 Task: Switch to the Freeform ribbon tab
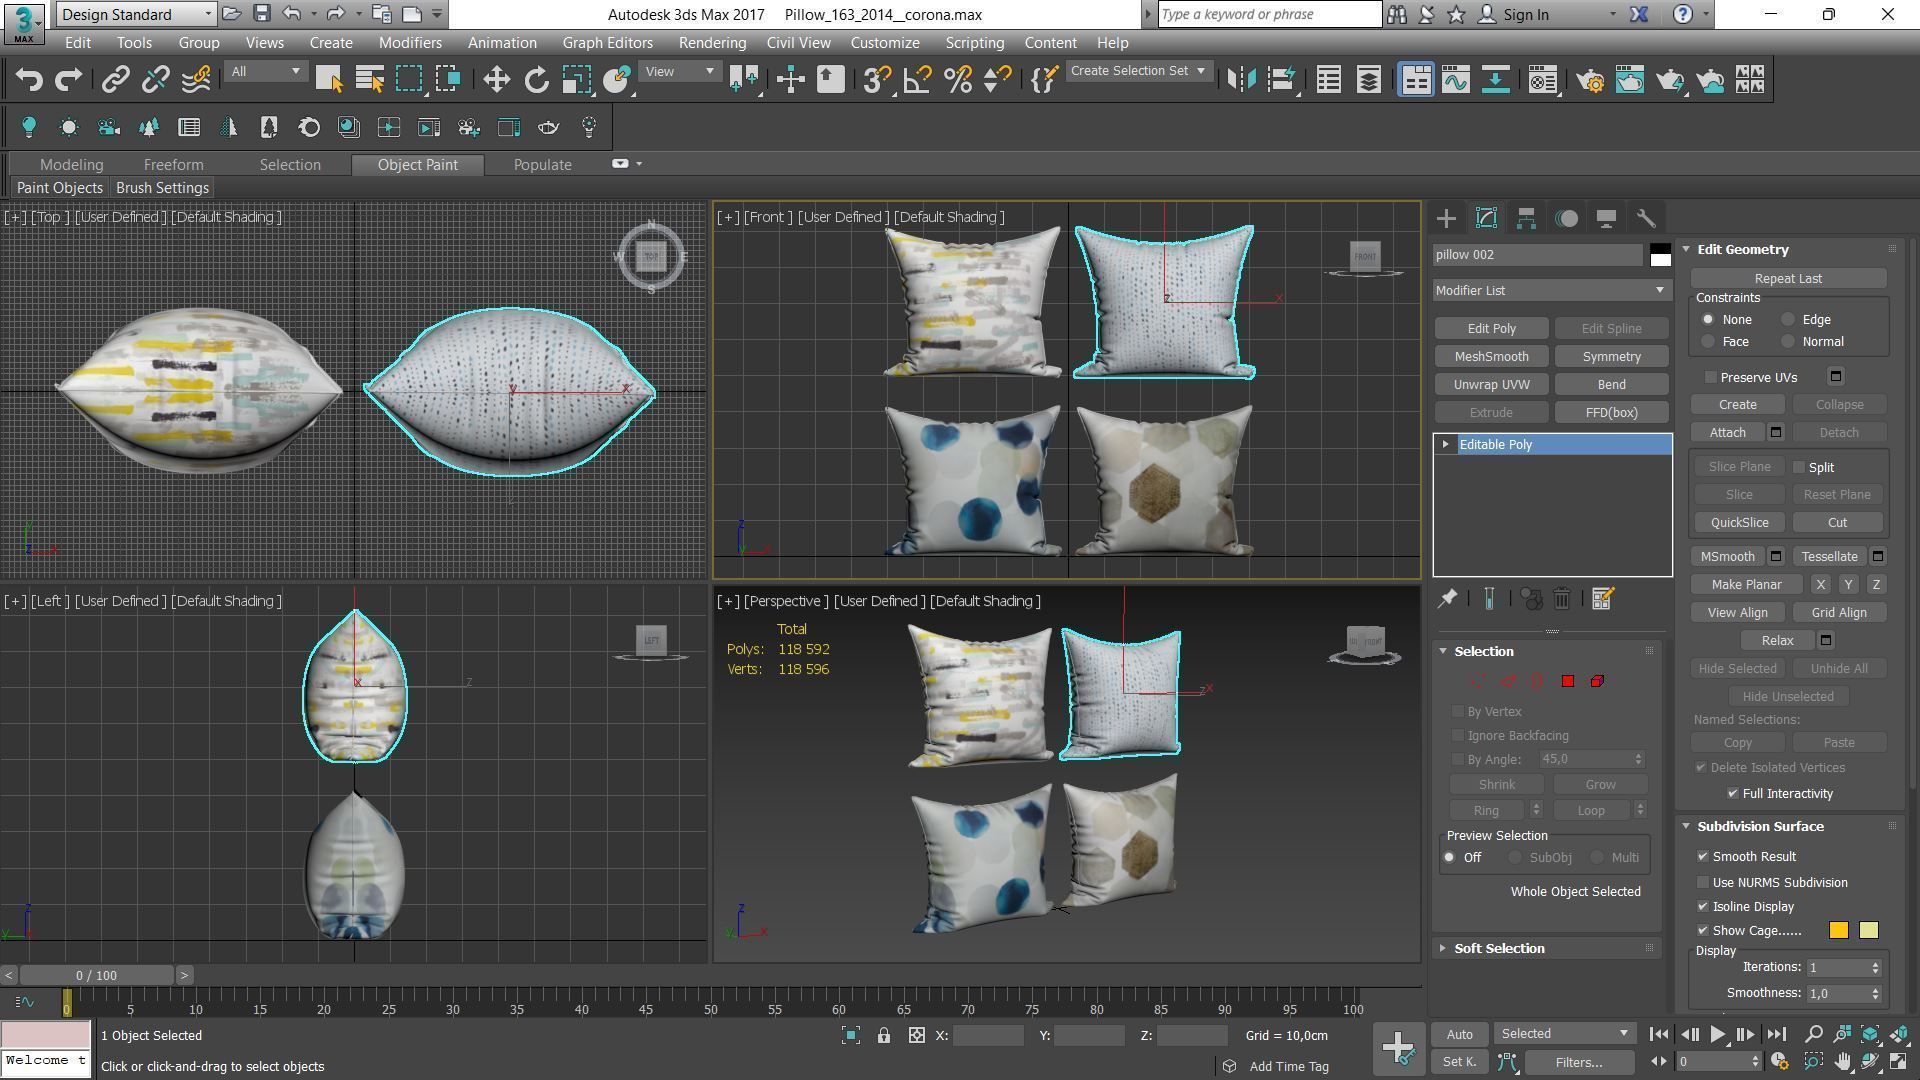point(173,165)
